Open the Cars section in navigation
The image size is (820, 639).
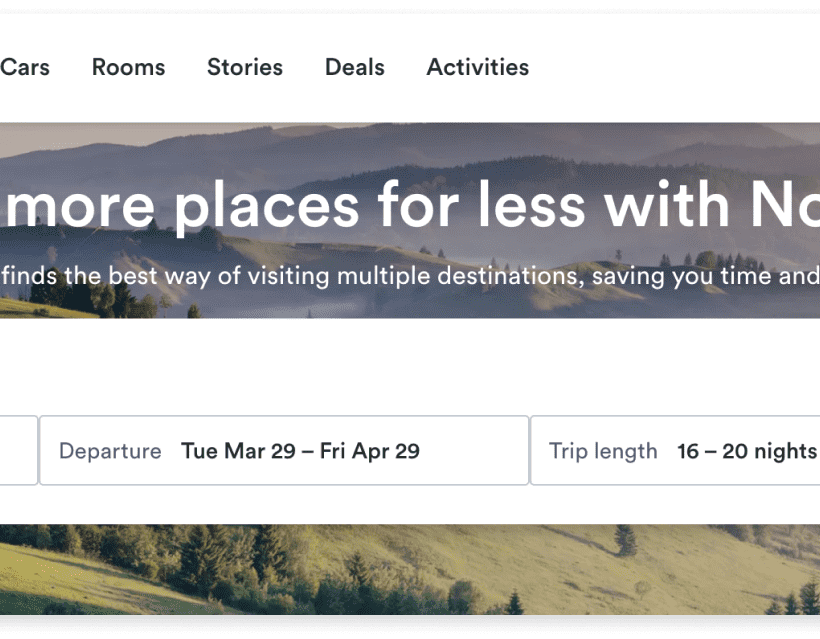point(25,67)
